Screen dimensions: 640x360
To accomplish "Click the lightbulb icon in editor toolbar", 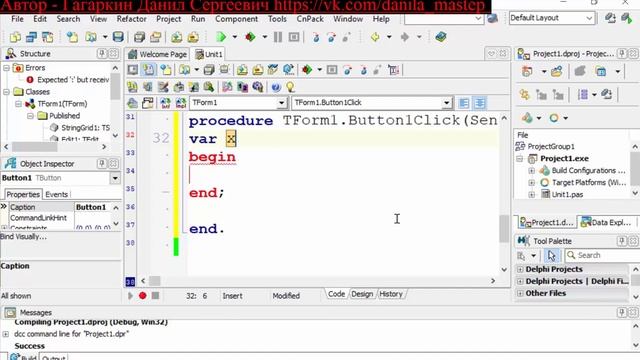I will pyautogui.click(x=290, y=87).
